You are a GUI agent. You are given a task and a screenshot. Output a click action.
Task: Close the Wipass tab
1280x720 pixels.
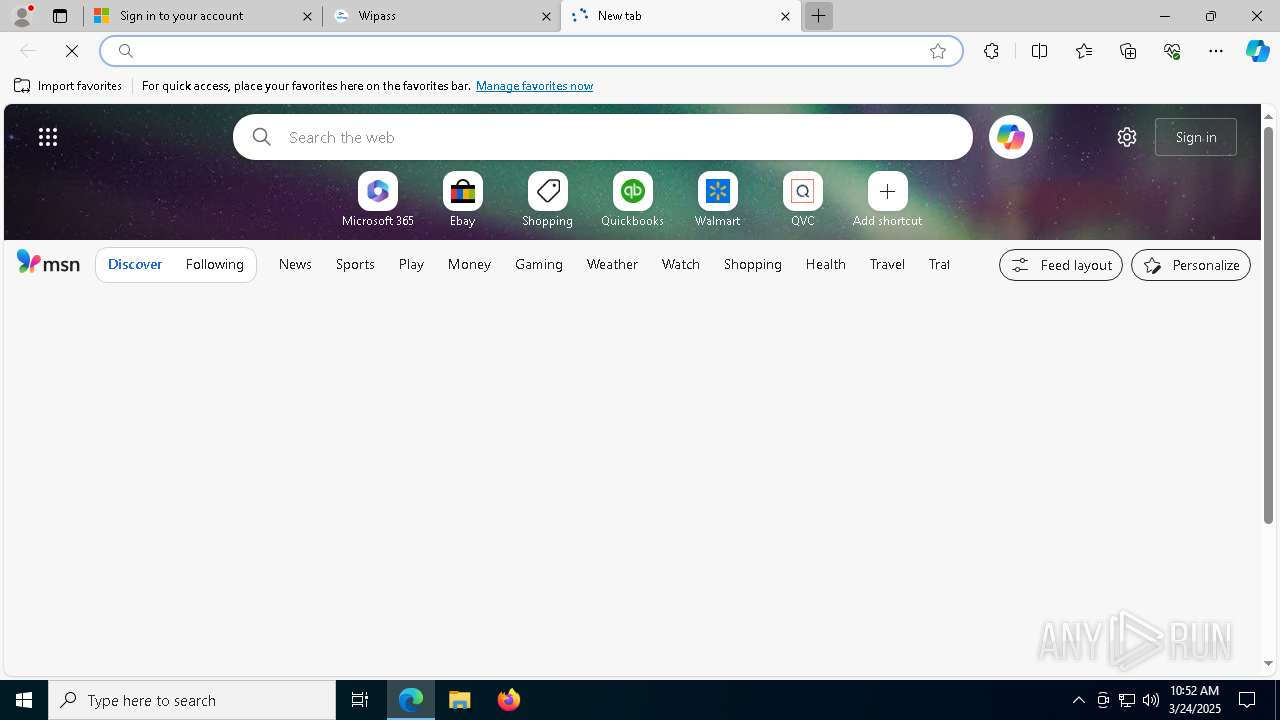click(x=546, y=16)
